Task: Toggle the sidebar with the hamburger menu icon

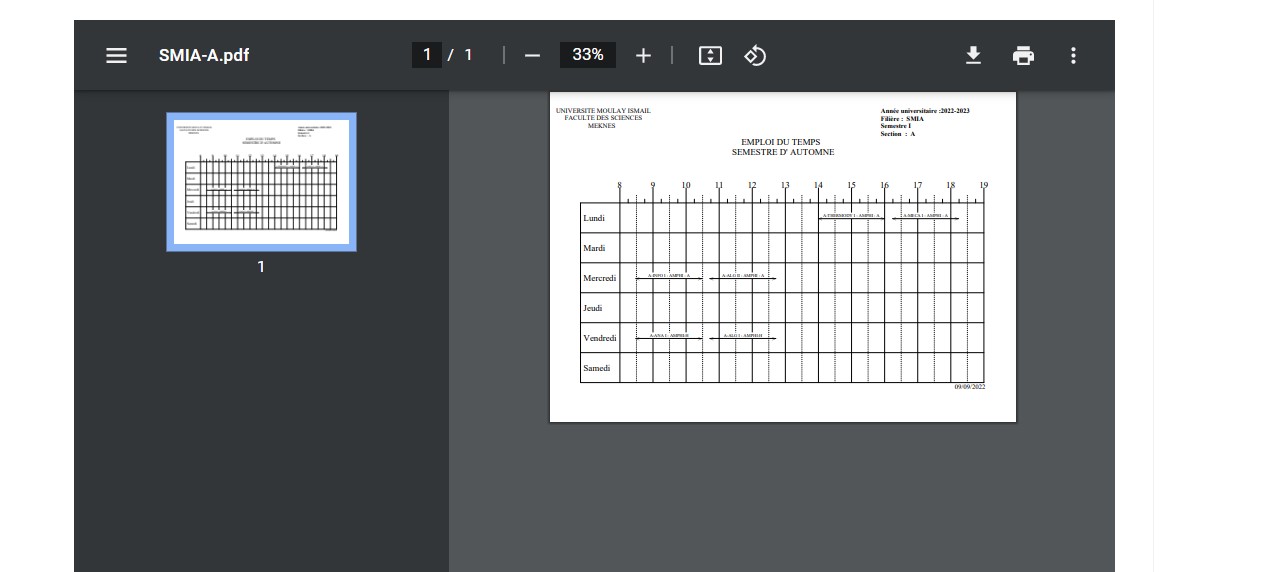Action: (x=117, y=56)
